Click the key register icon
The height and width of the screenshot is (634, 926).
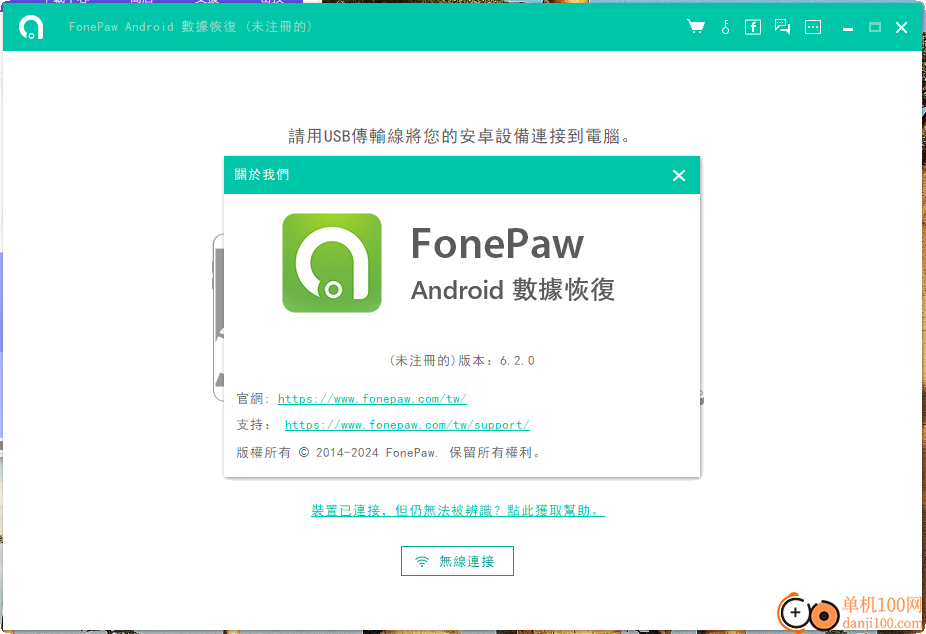pos(725,27)
